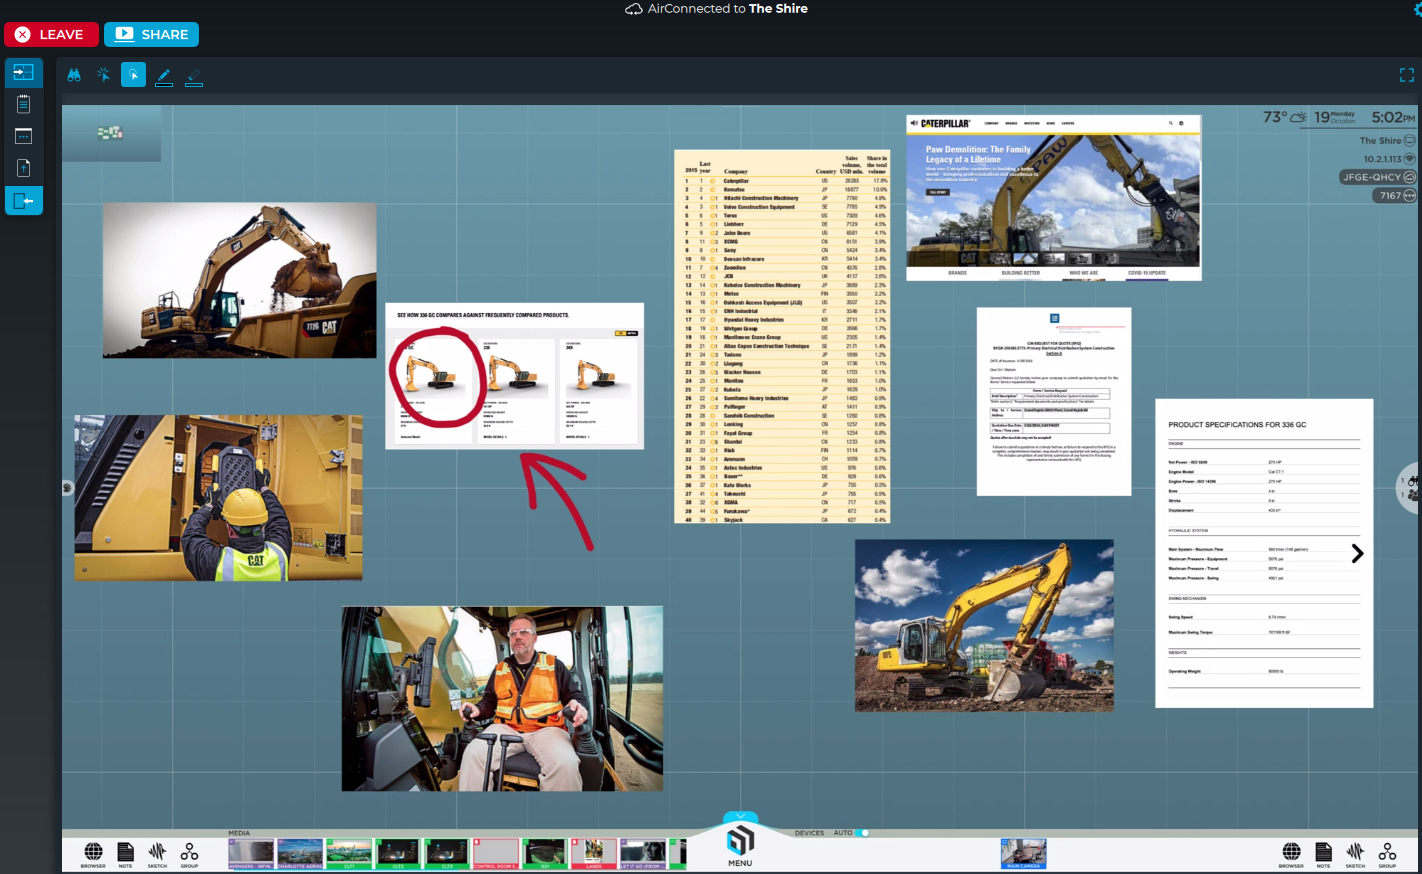
Task: Click the binoculars view tool
Action: (74, 75)
